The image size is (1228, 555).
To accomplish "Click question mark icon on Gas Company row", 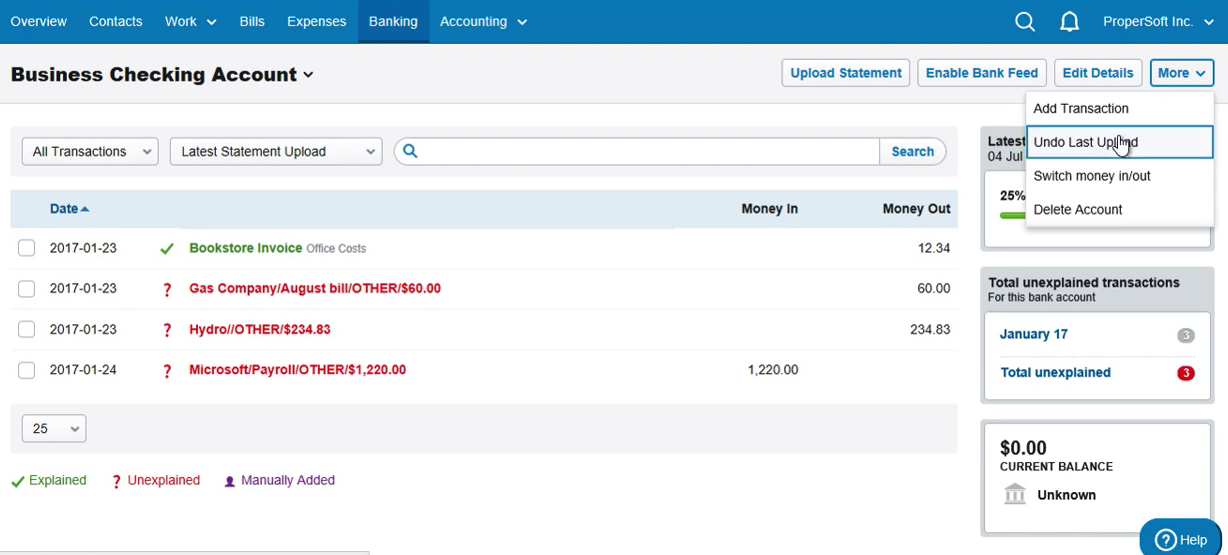I will [x=167, y=289].
